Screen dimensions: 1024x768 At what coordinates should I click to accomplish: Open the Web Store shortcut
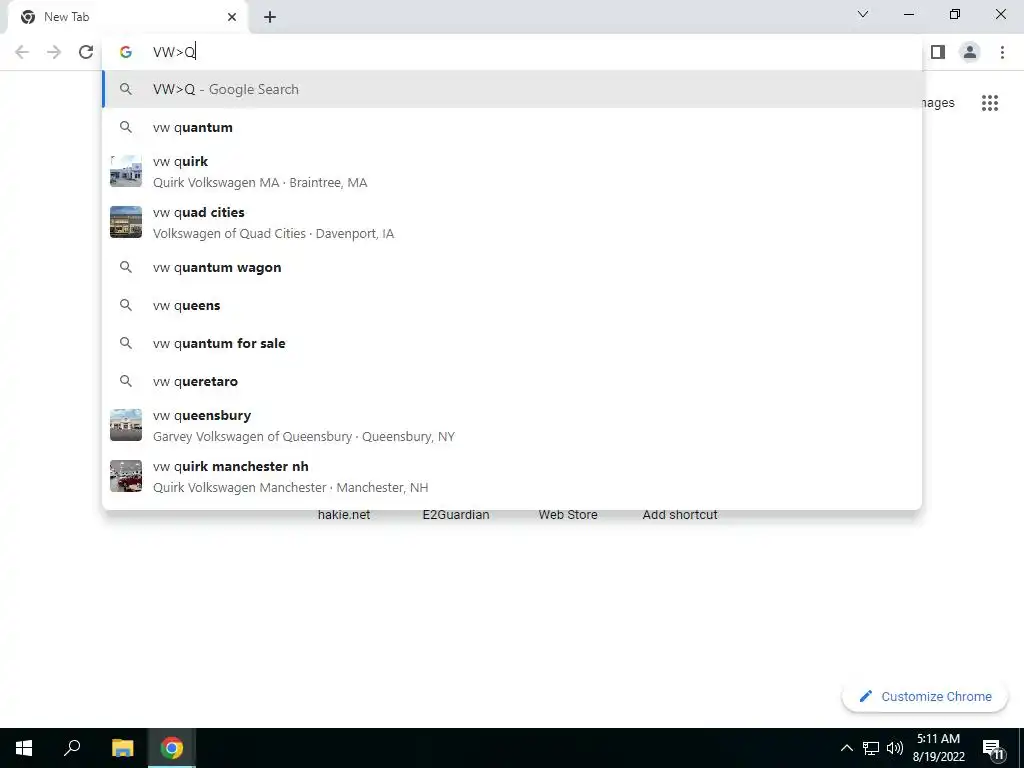pos(568,515)
